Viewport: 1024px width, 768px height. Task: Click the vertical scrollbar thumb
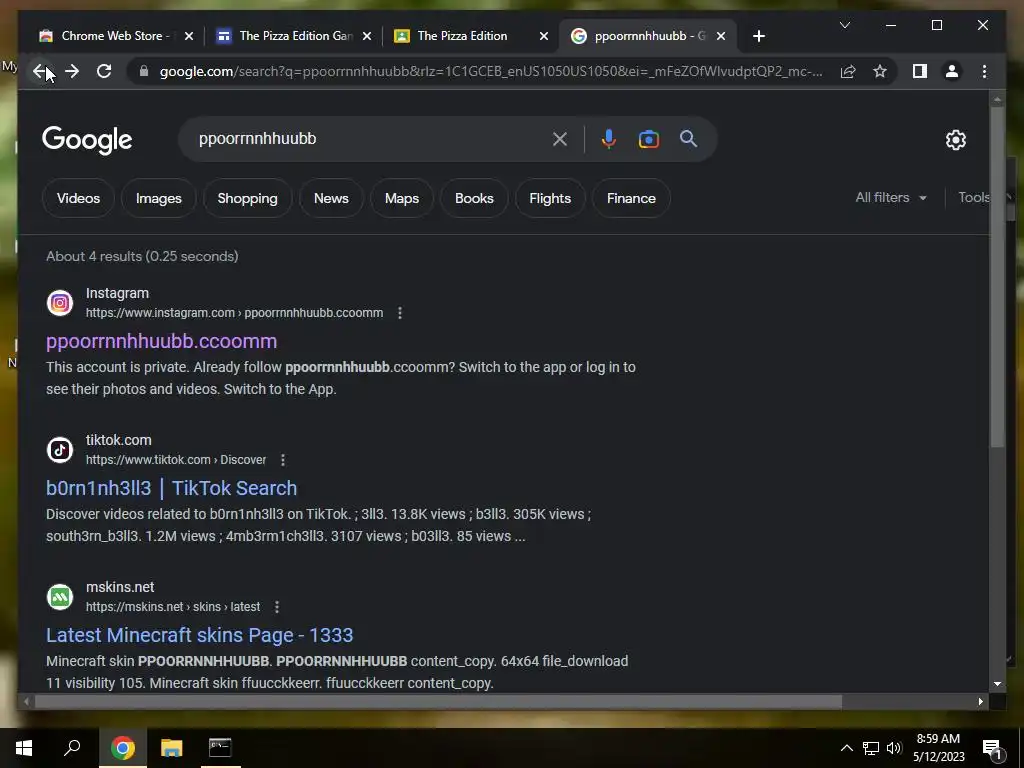(997, 277)
